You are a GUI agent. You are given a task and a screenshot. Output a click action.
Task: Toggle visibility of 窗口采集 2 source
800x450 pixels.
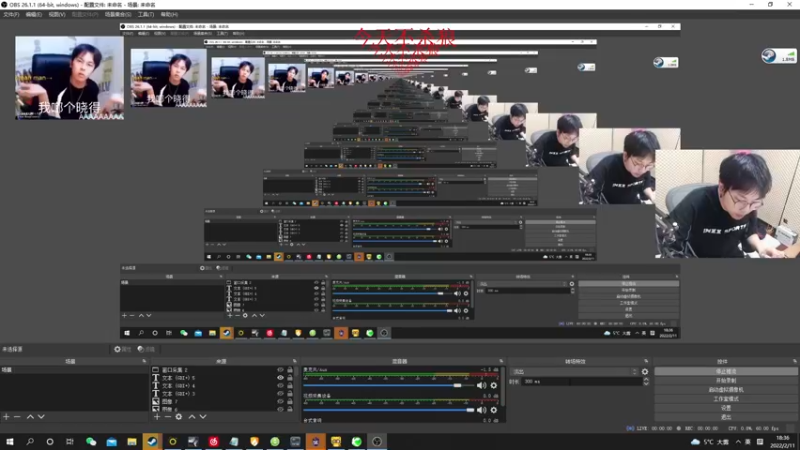coord(280,370)
